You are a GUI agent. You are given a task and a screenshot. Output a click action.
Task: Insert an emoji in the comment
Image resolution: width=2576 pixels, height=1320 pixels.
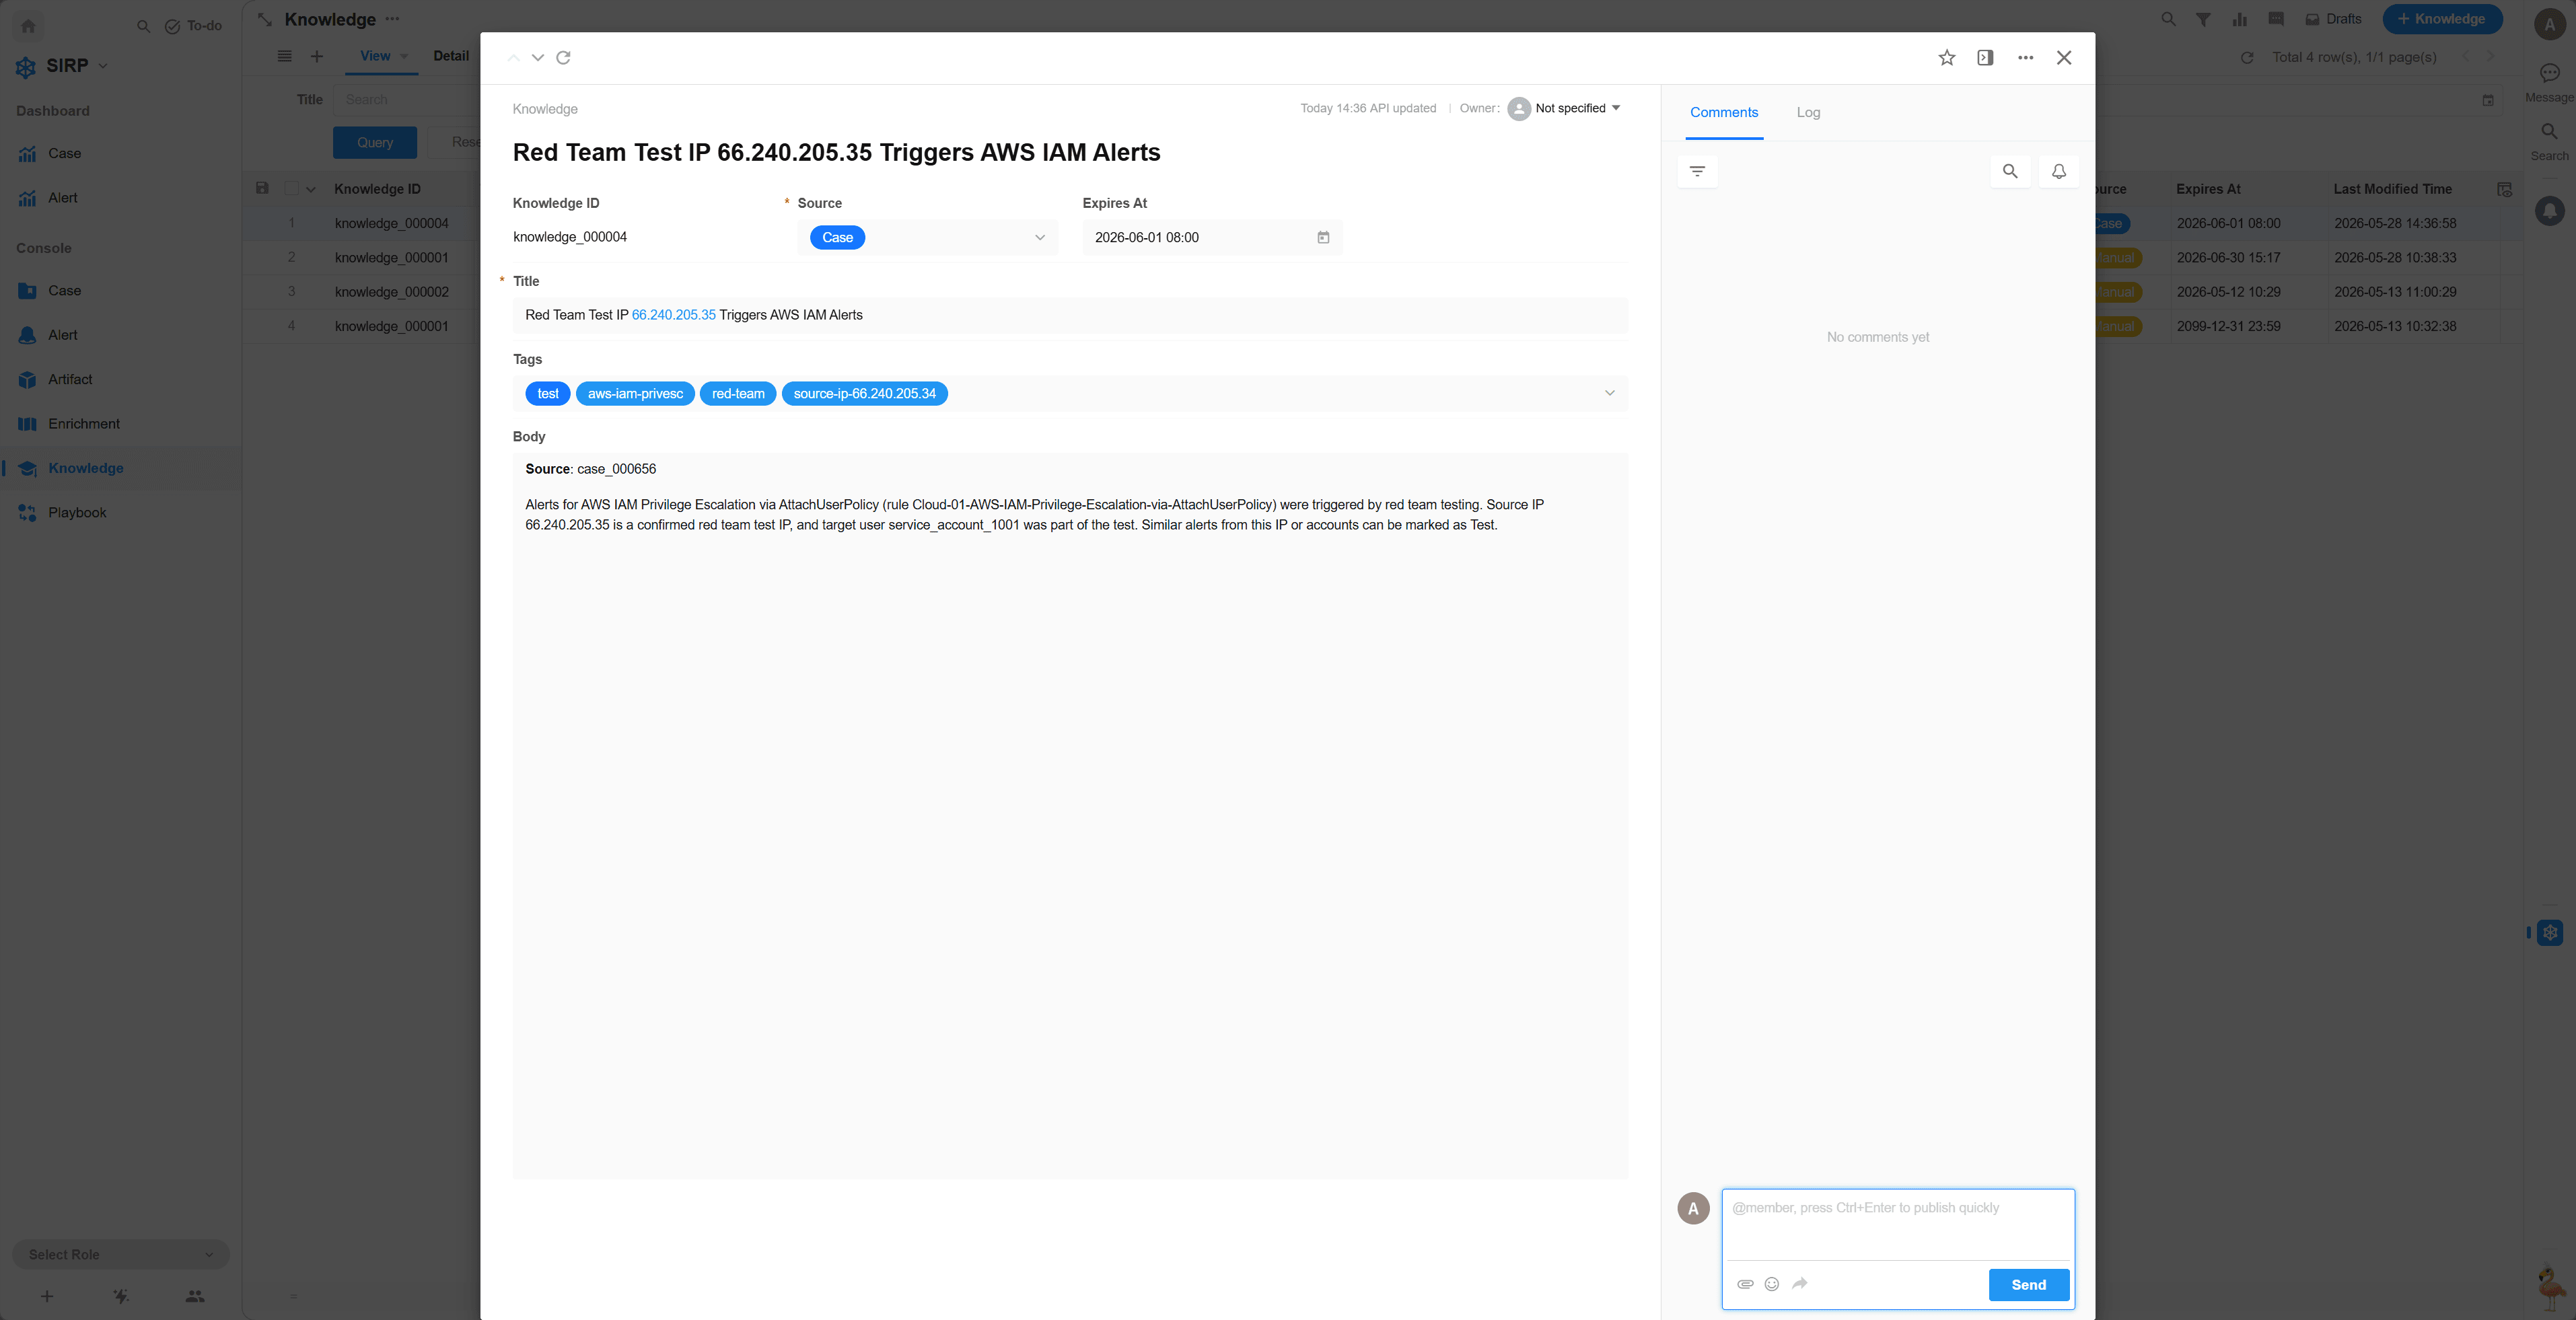[x=1772, y=1284]
